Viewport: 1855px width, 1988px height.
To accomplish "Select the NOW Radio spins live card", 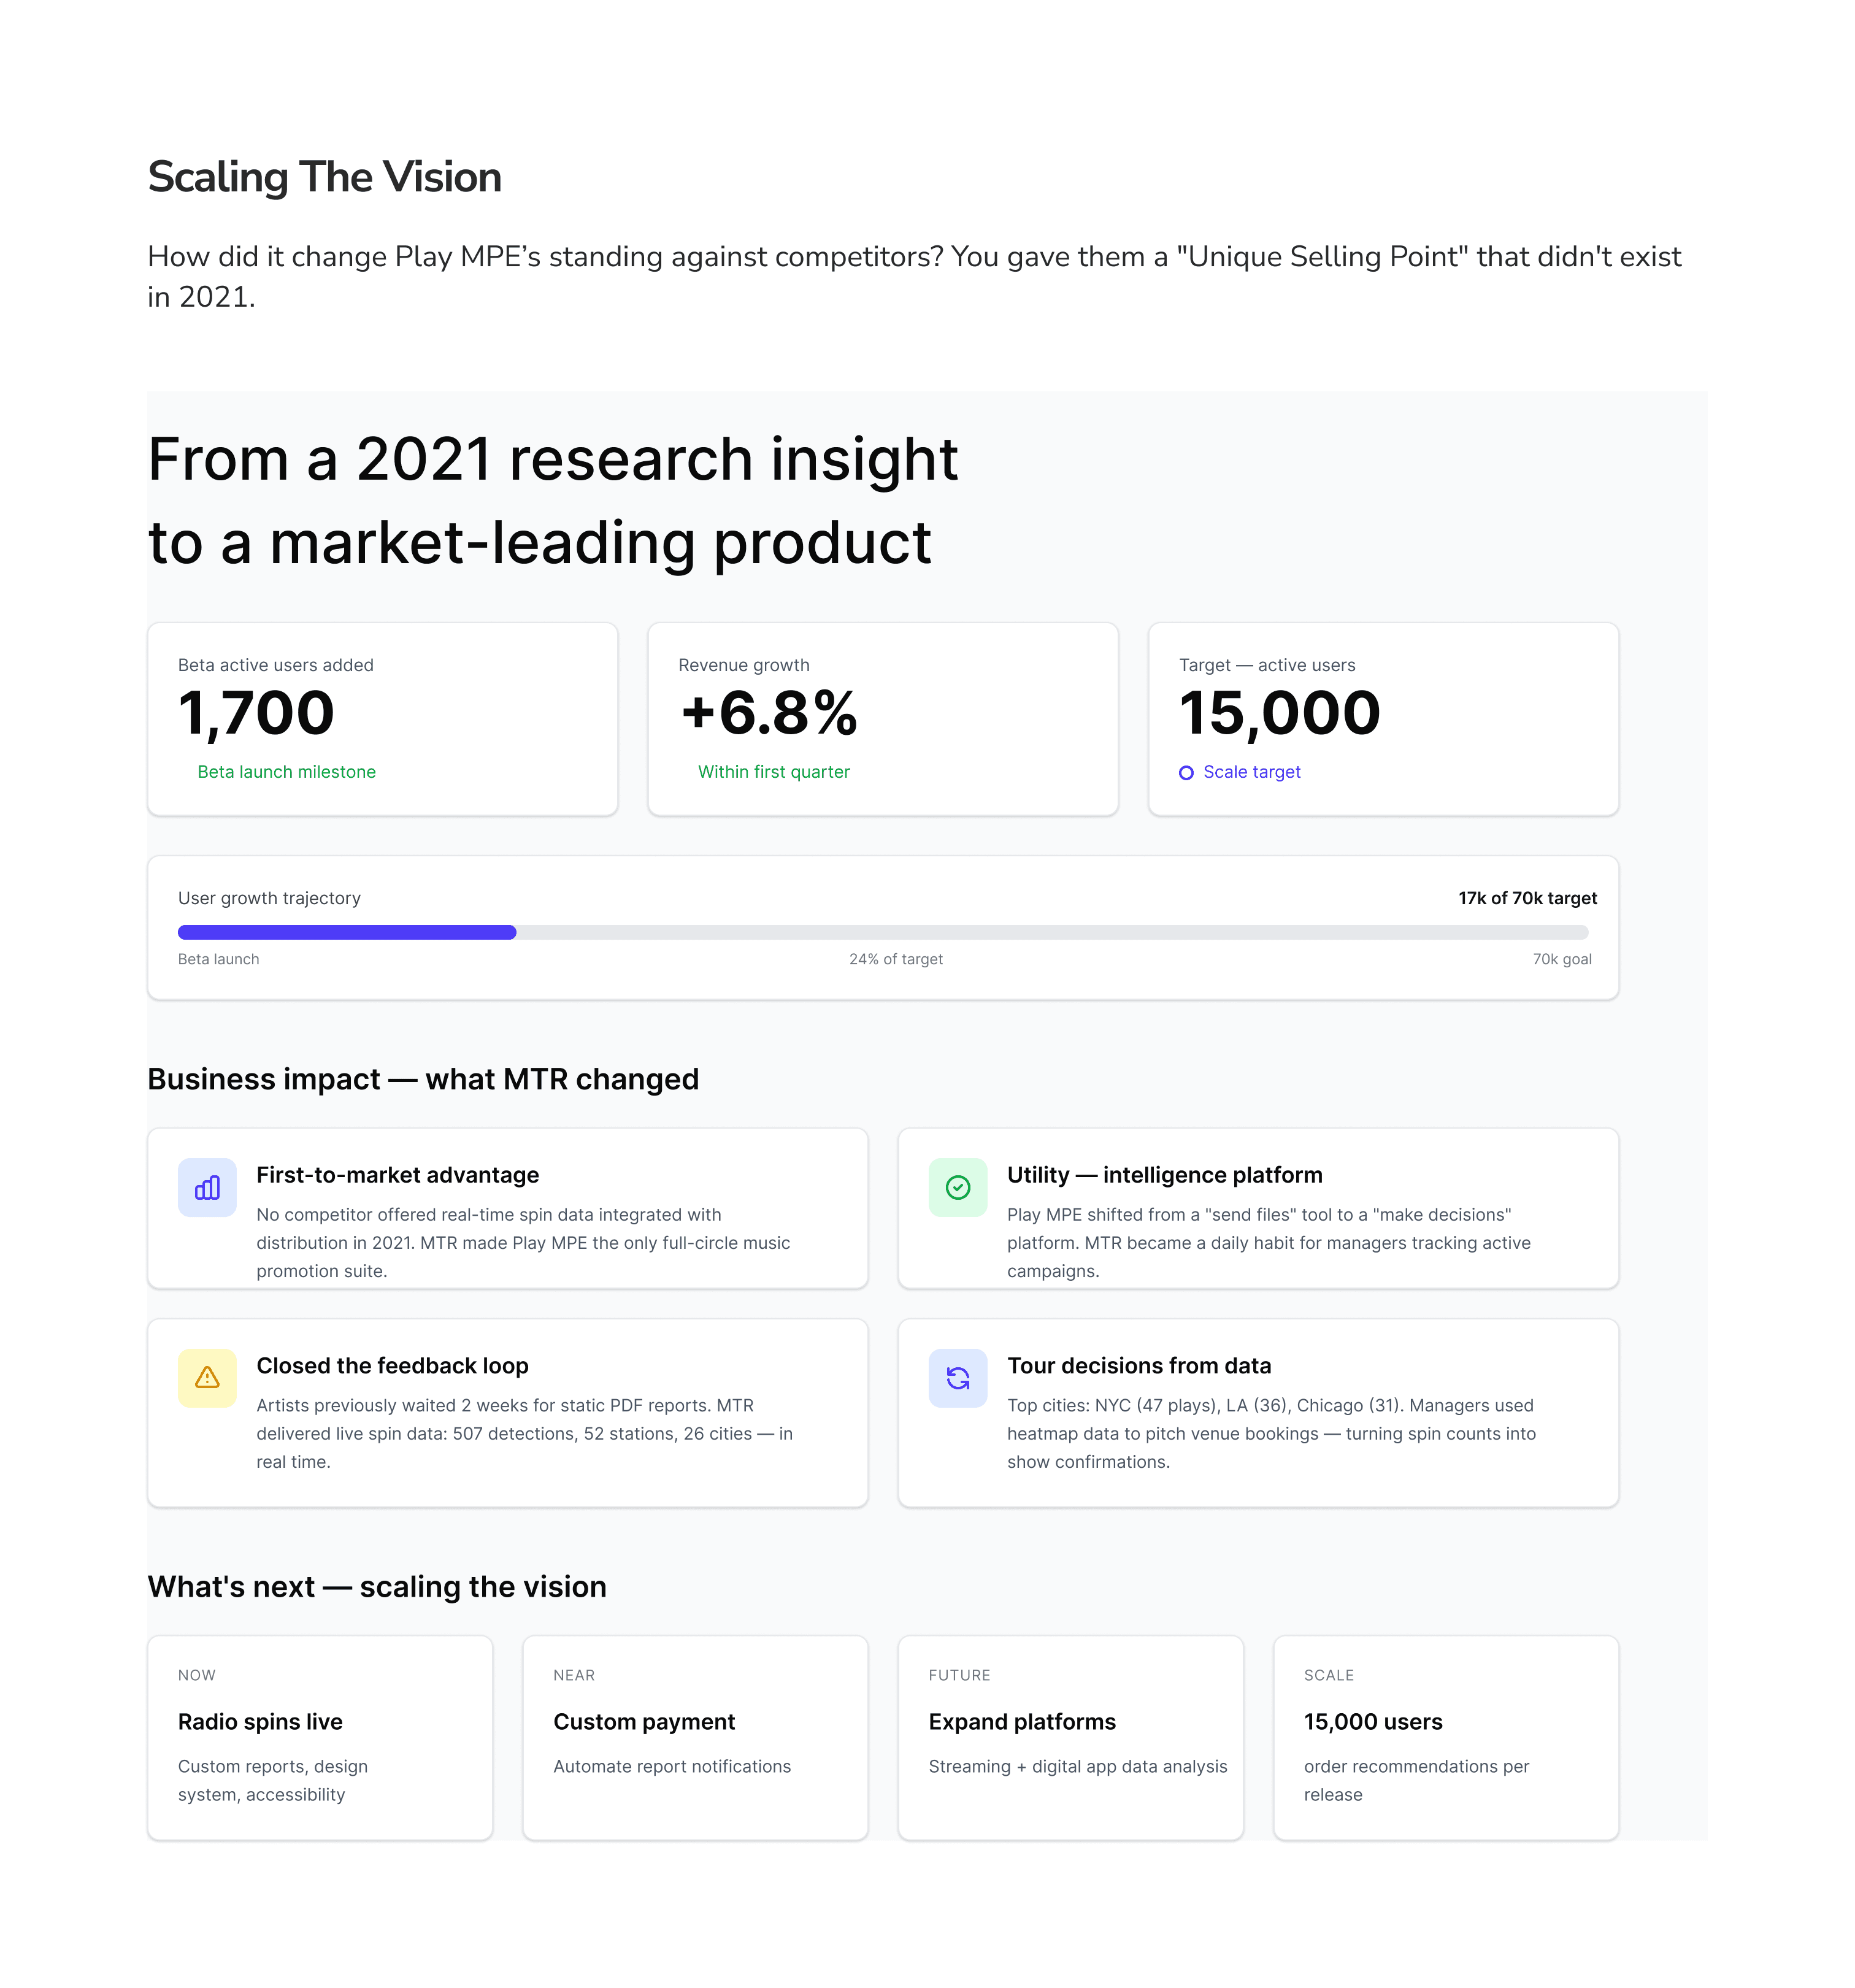I will 320,1737.
